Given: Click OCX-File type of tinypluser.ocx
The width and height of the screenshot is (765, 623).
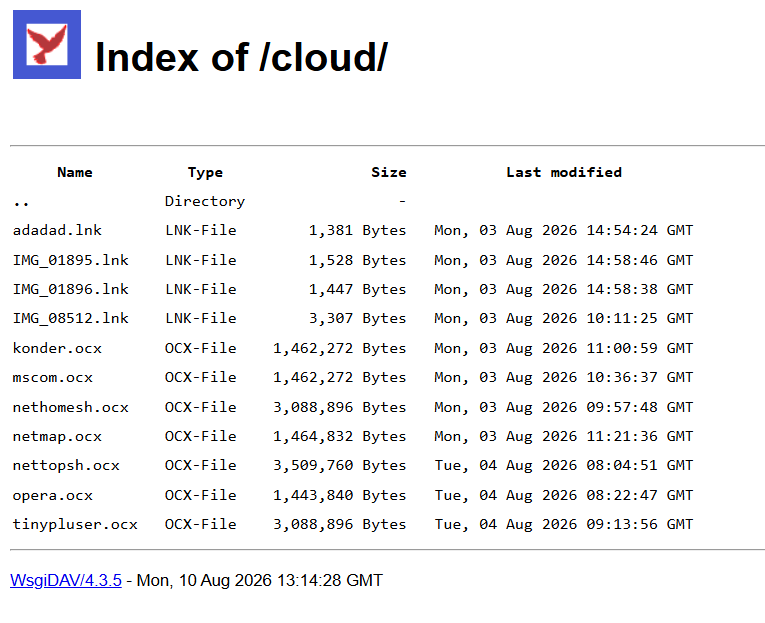Looking at the screenshot, I should pyautogui.click(x=201, y=524).
